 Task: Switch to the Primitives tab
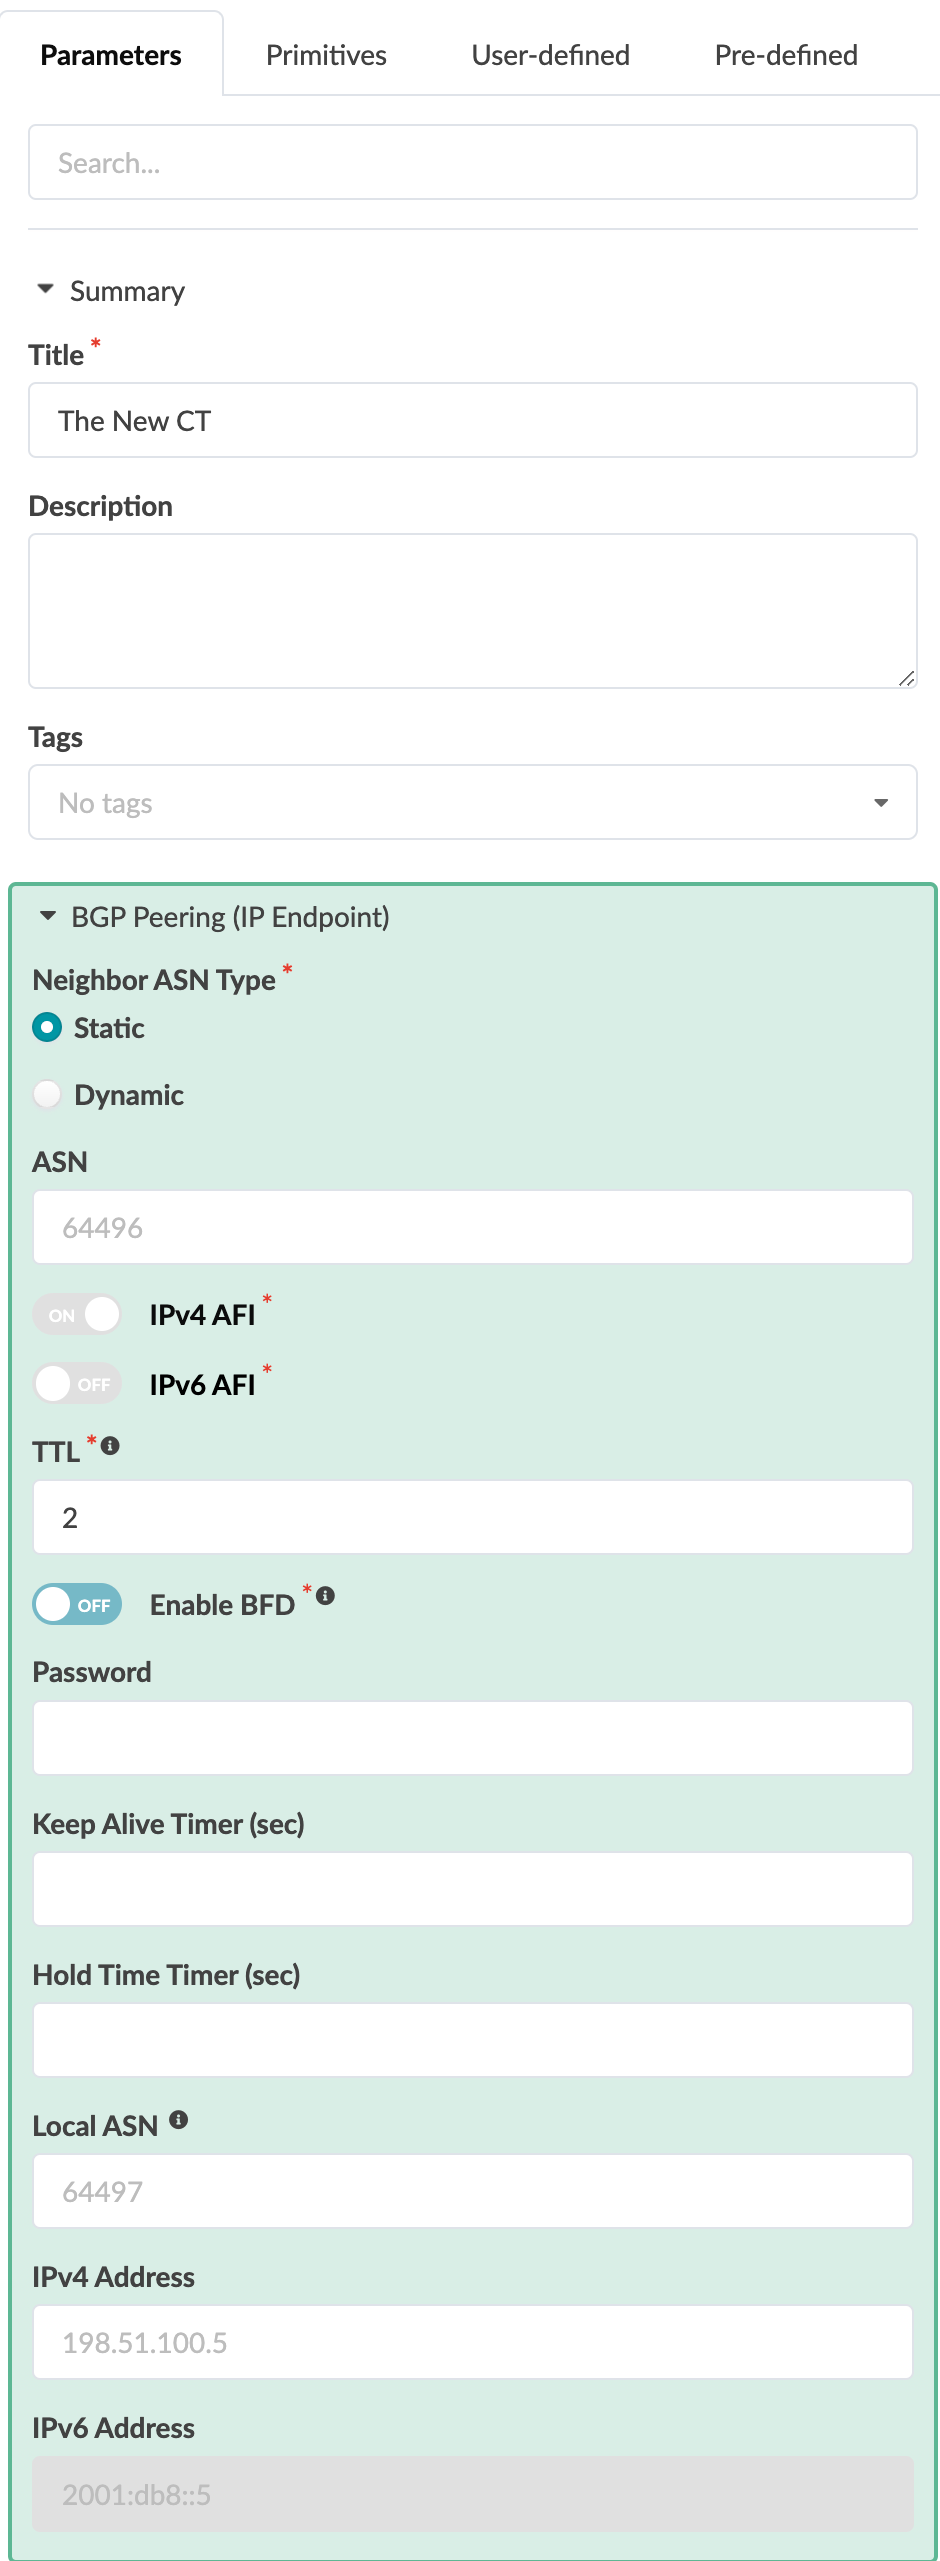point(326,55)
